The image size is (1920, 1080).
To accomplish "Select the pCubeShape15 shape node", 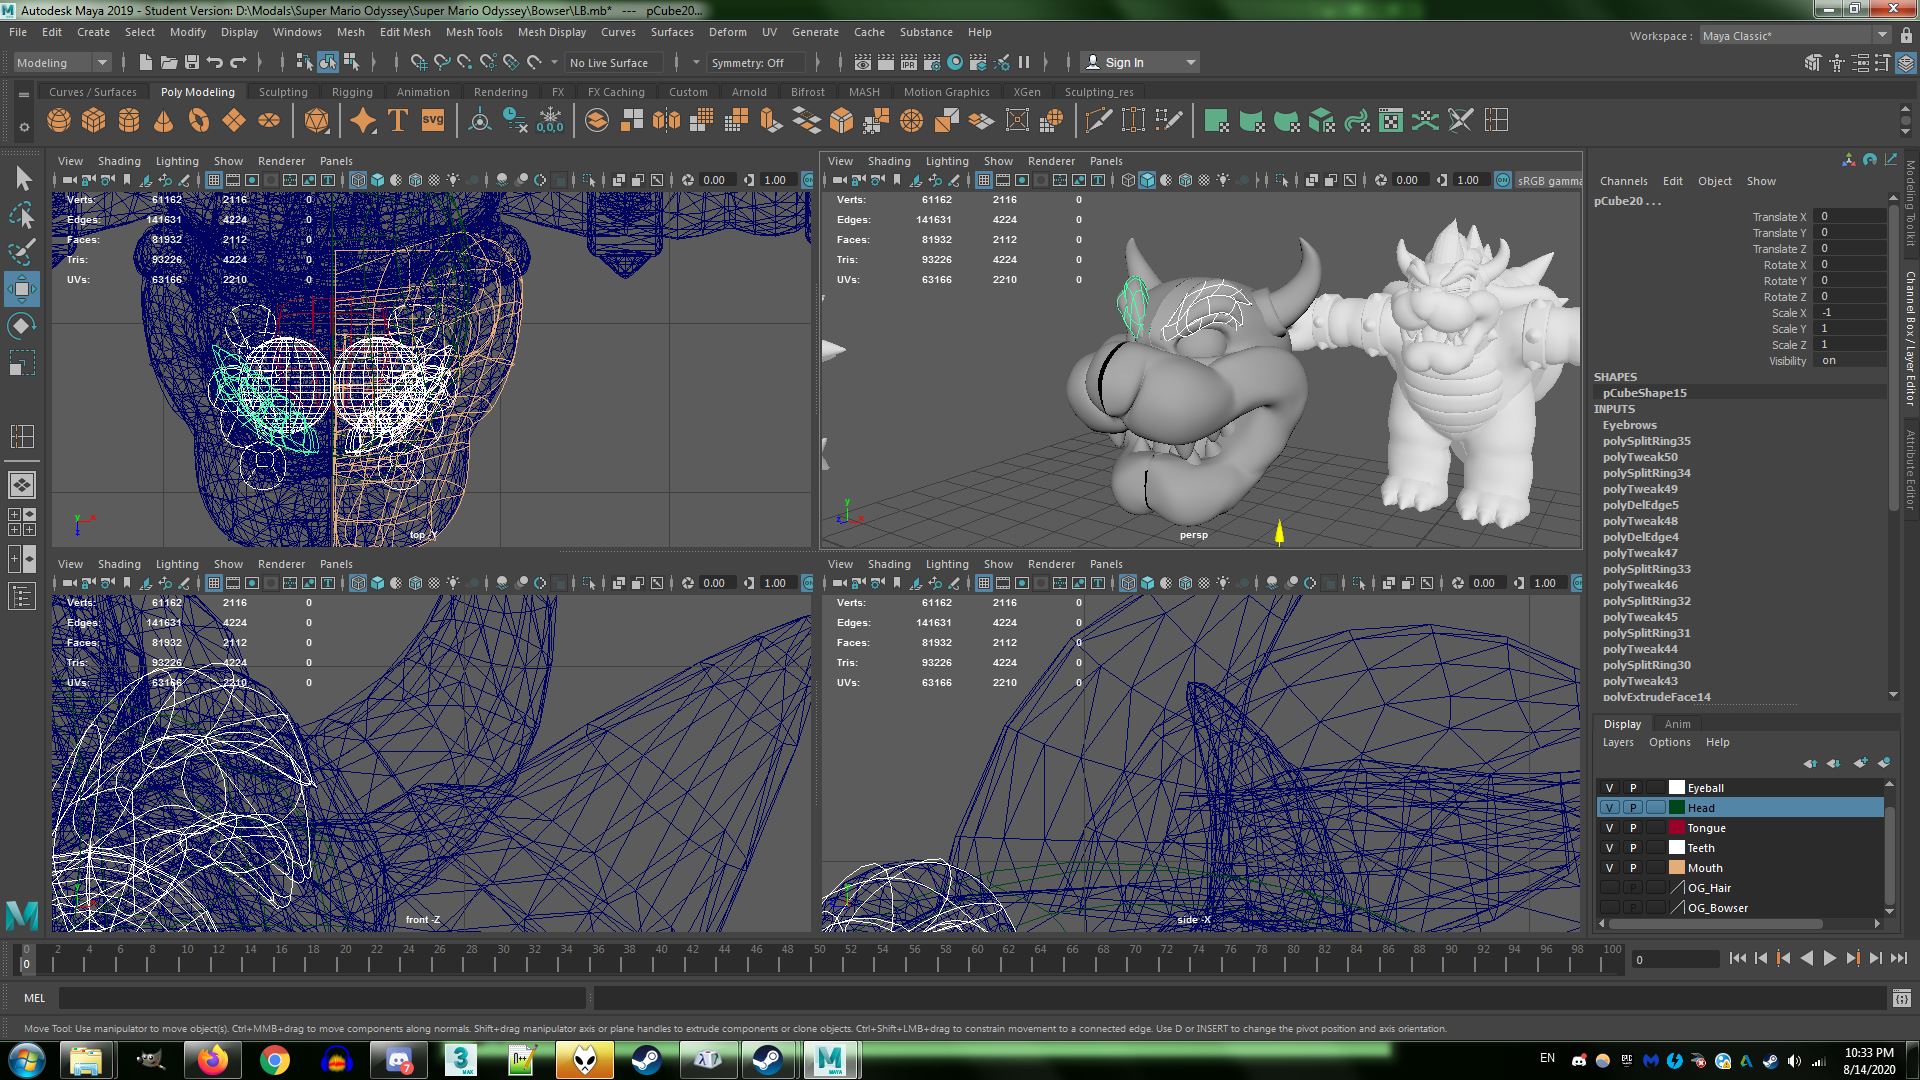I will [x=1644, y=393].
